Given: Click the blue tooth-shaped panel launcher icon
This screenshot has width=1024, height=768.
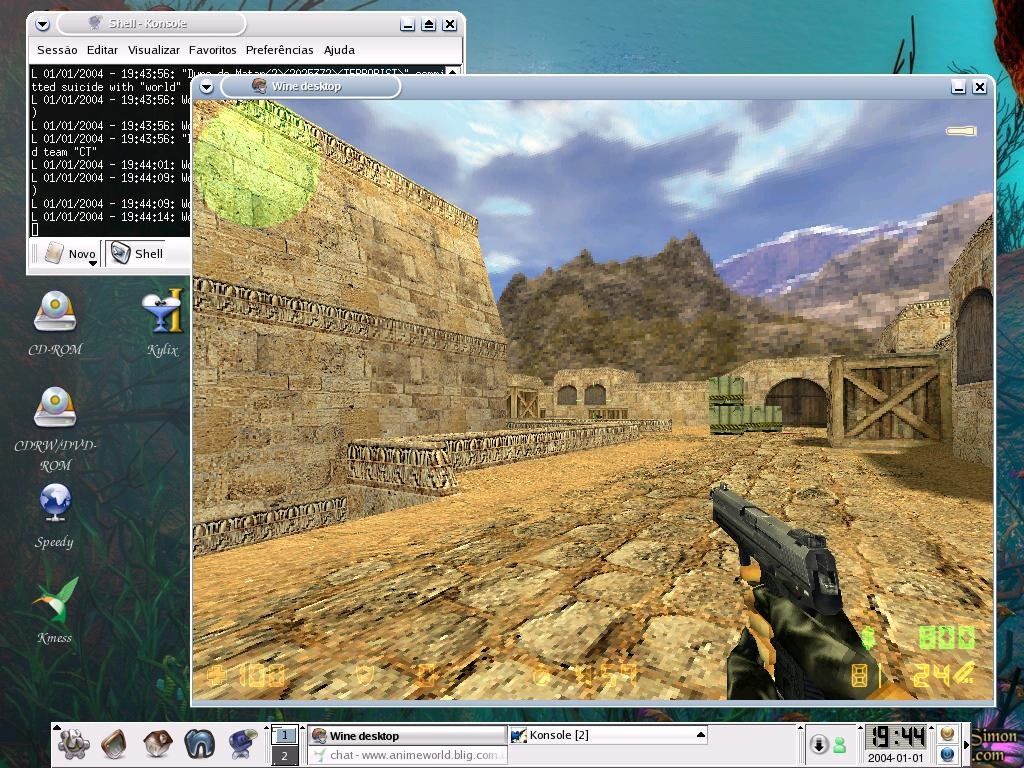Looking at the screenshot, I should 200,743.
